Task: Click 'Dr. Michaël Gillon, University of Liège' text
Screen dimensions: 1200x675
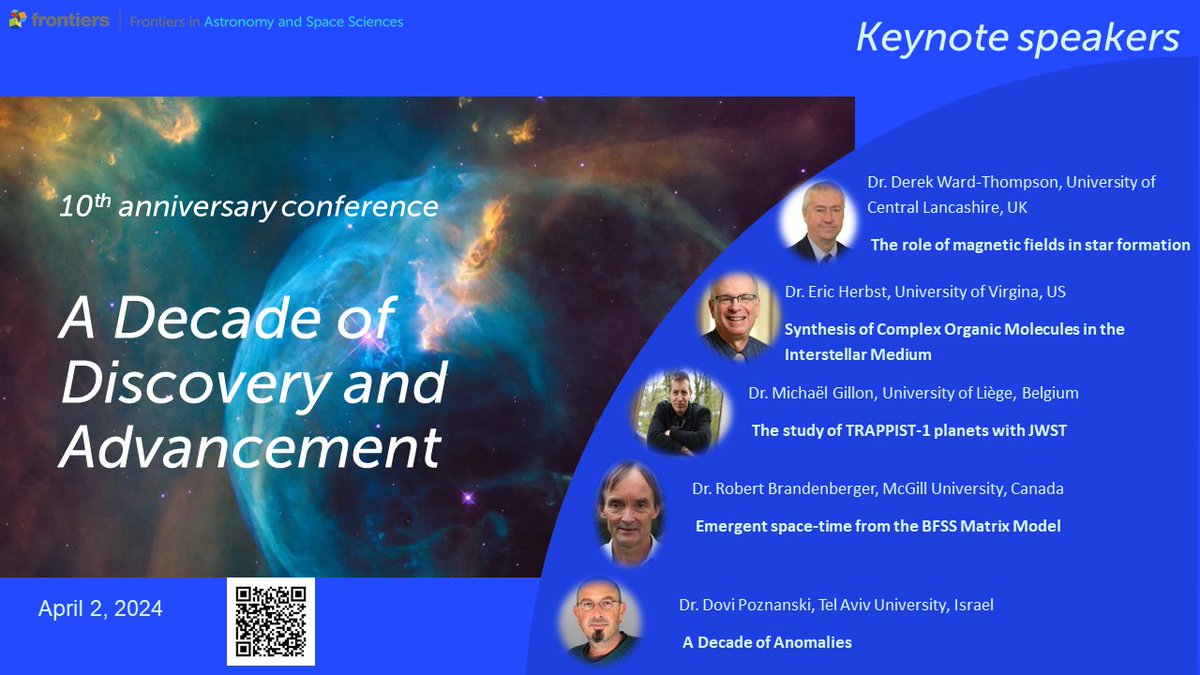Action: (913, 393)
